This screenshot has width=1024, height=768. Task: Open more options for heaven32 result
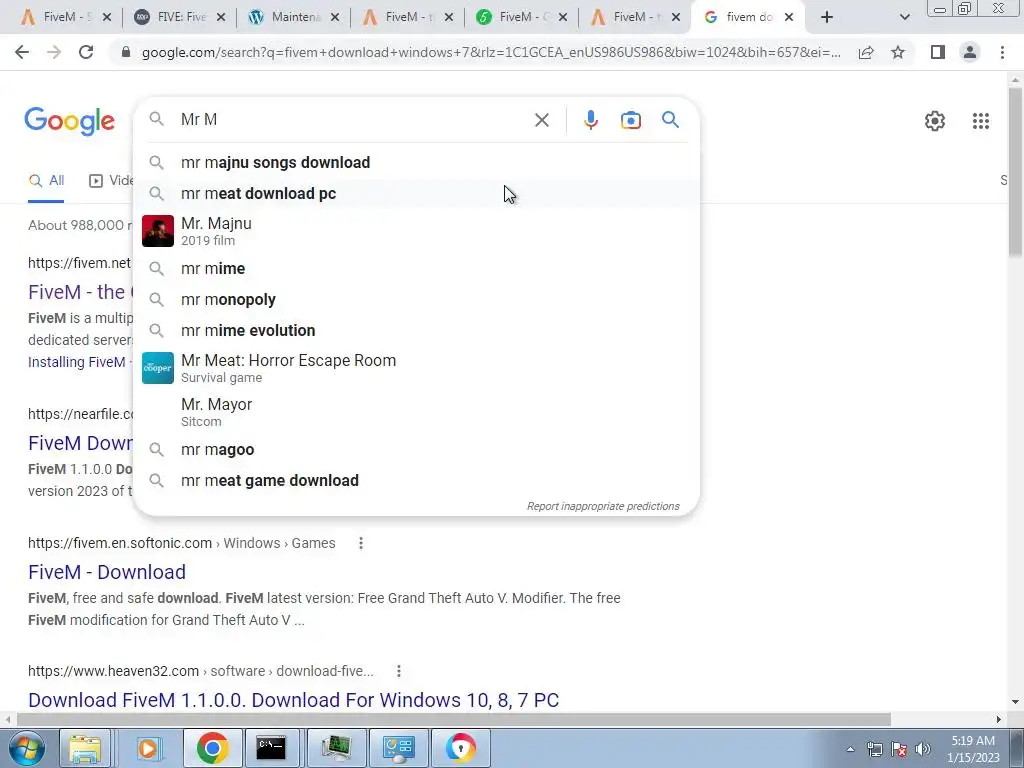pos(398,671)
